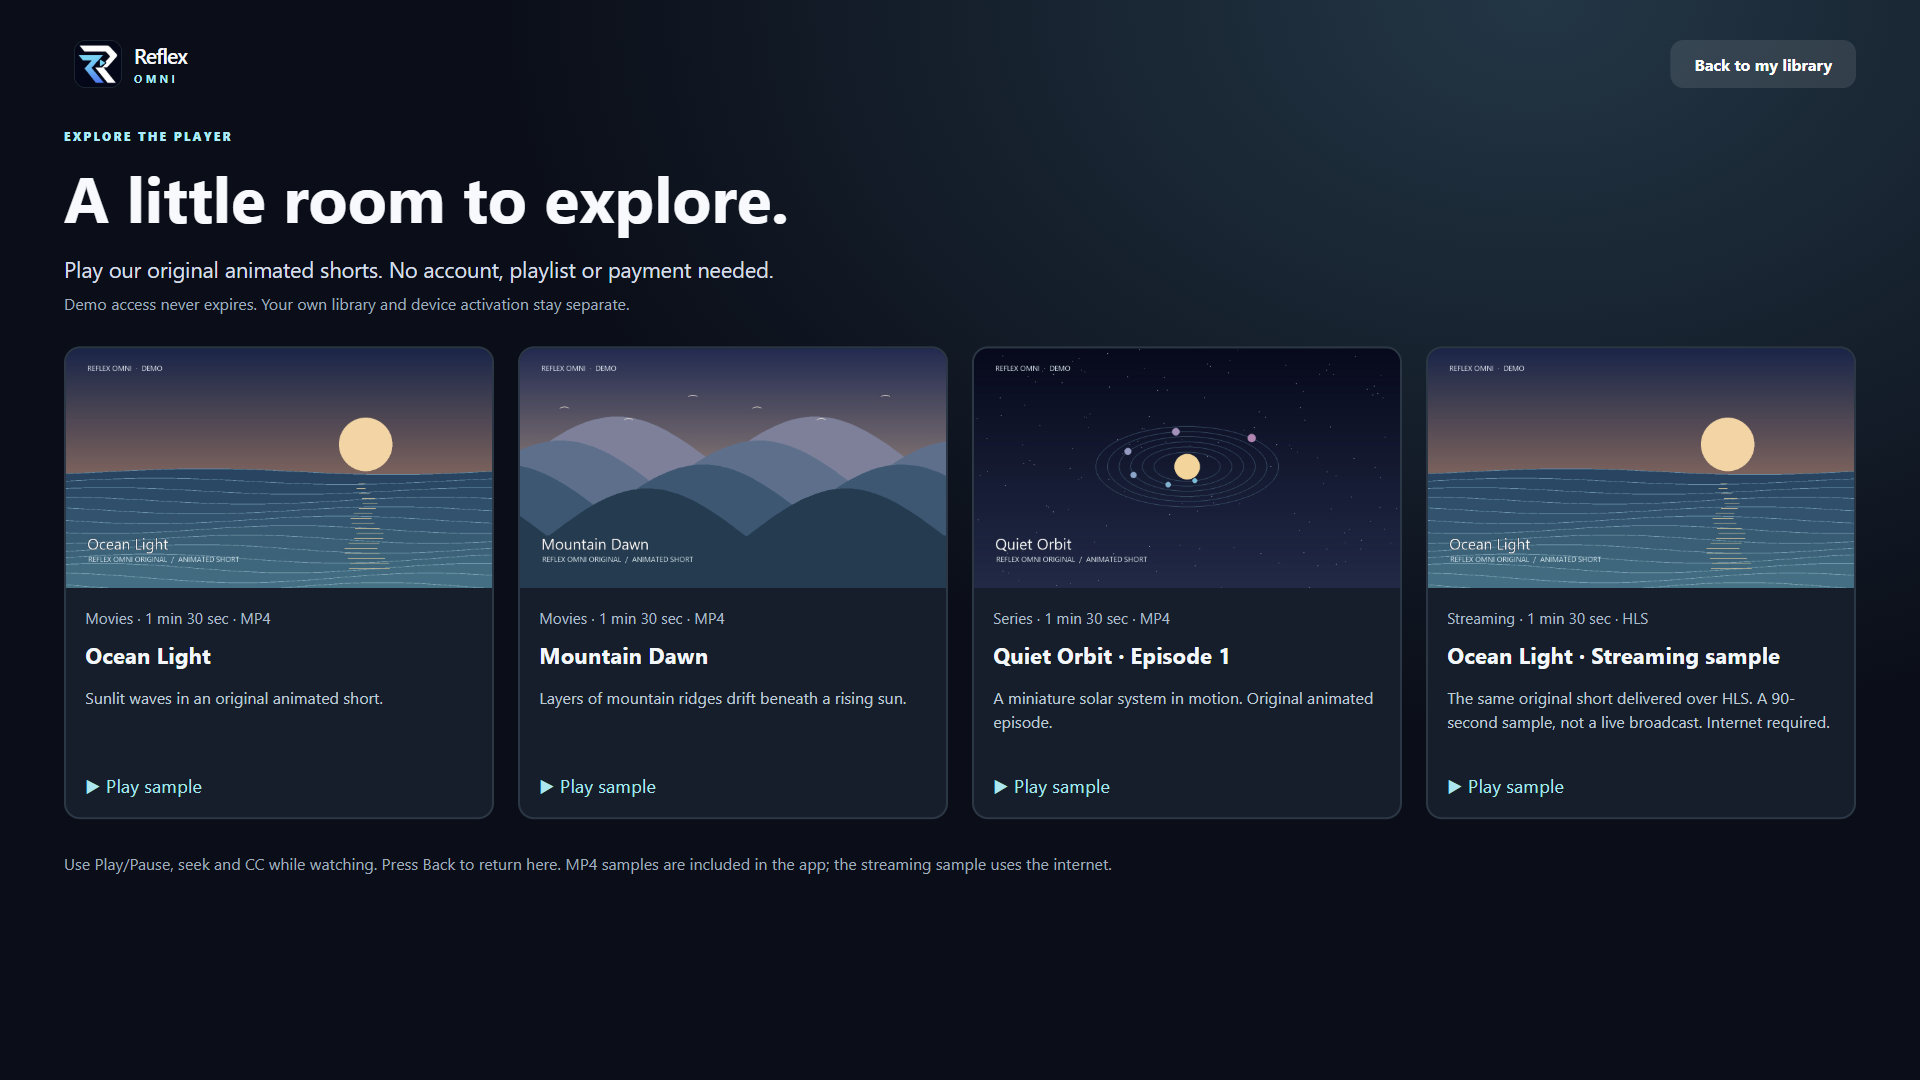Image resolution: width=1920 pixels, height=1080 pixels.
Task: Click 'Streaming · 1 min 30 sec · HLS' label
Action: pyautogui.click(x=1547, y=619)
